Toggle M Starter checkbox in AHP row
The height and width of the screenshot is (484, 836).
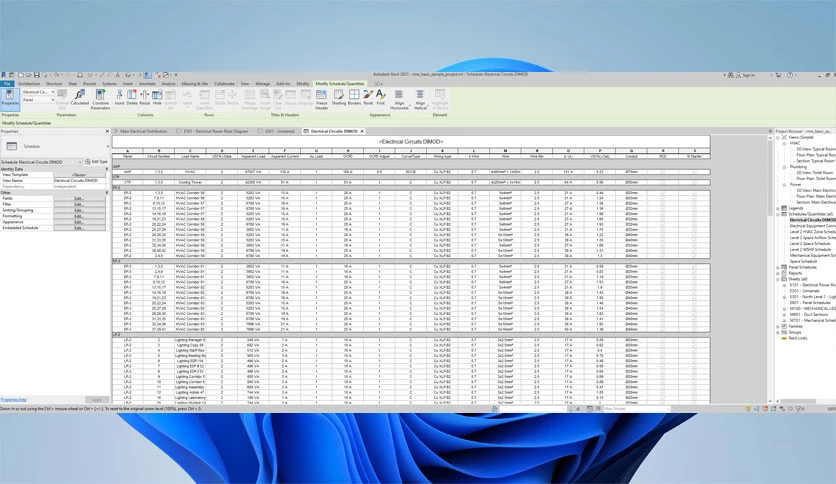694,172
